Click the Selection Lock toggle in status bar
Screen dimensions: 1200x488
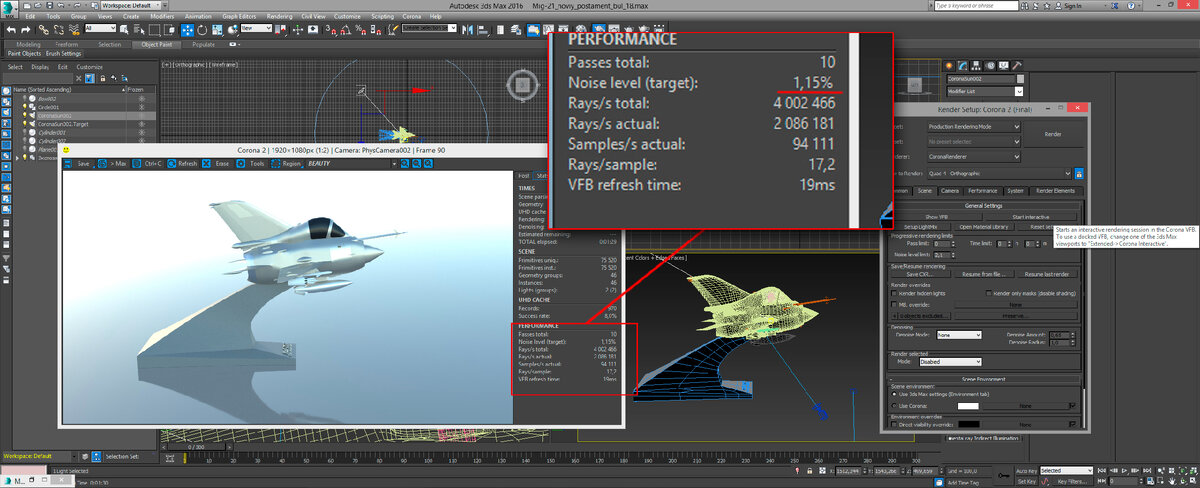[x=810, y=471]
